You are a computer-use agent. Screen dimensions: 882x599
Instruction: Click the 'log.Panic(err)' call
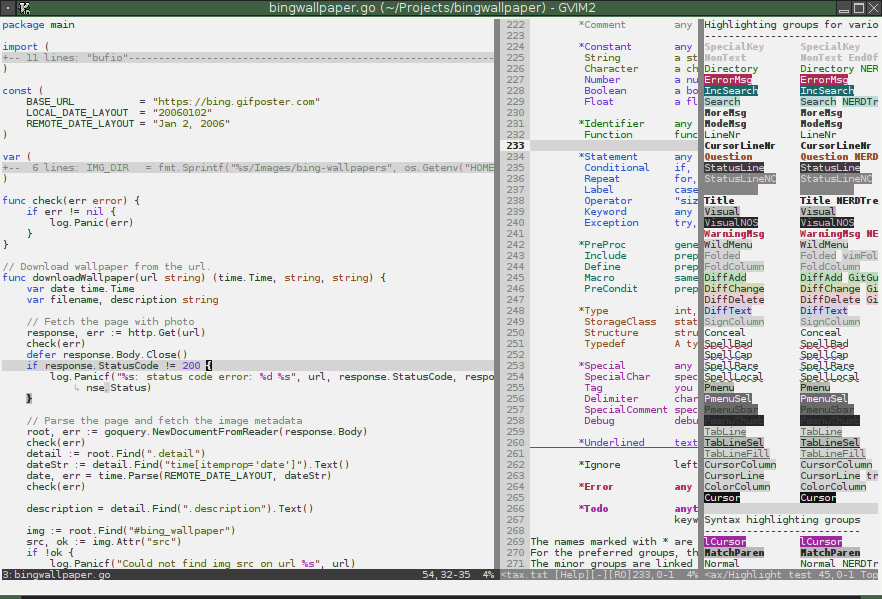(92, 223)
